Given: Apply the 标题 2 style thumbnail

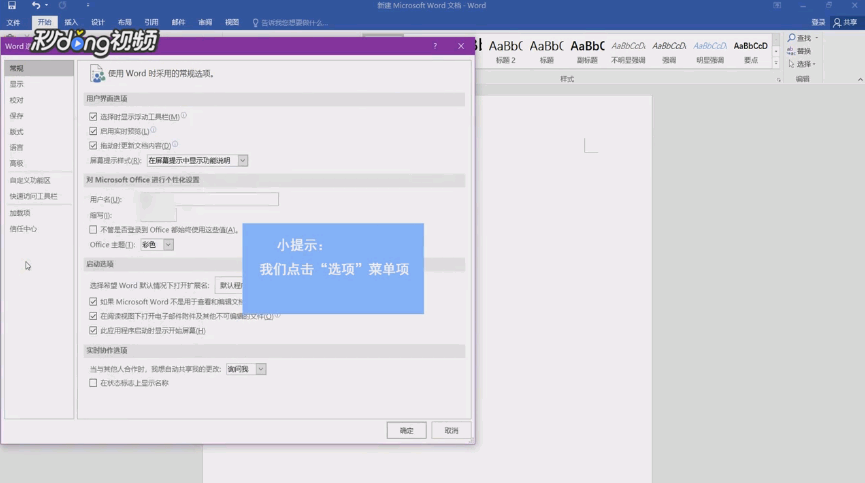Looking at the screenshot, I should [505, 52].
